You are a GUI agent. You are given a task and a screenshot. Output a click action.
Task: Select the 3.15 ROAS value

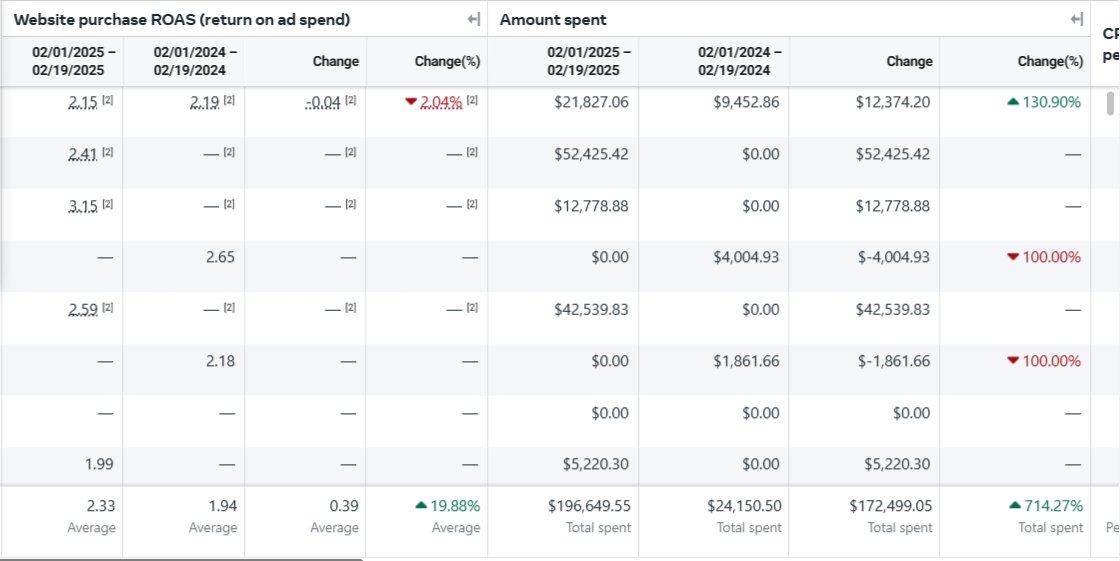(83, 207)
